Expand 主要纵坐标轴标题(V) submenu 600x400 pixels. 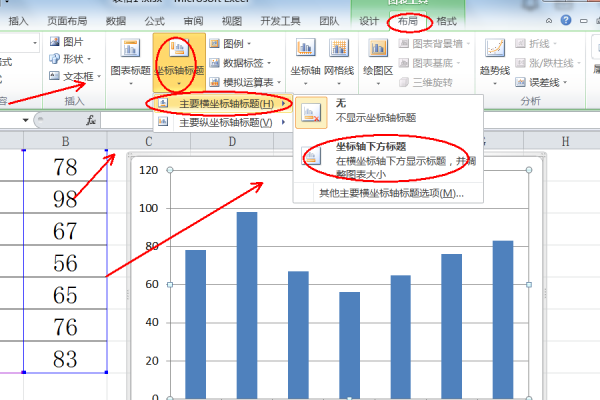223,122
